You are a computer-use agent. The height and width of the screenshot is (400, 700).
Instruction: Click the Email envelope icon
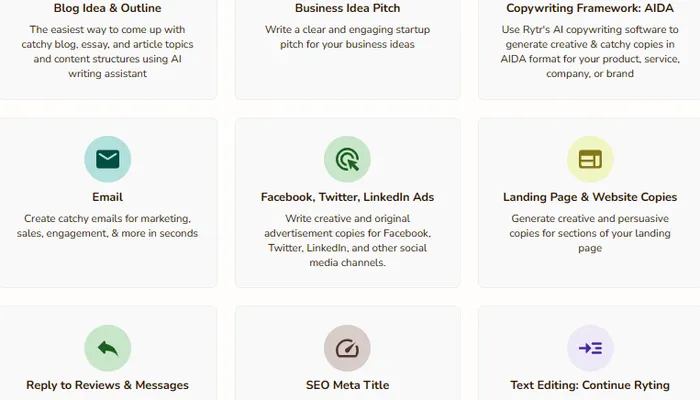(x=108, y=159)
